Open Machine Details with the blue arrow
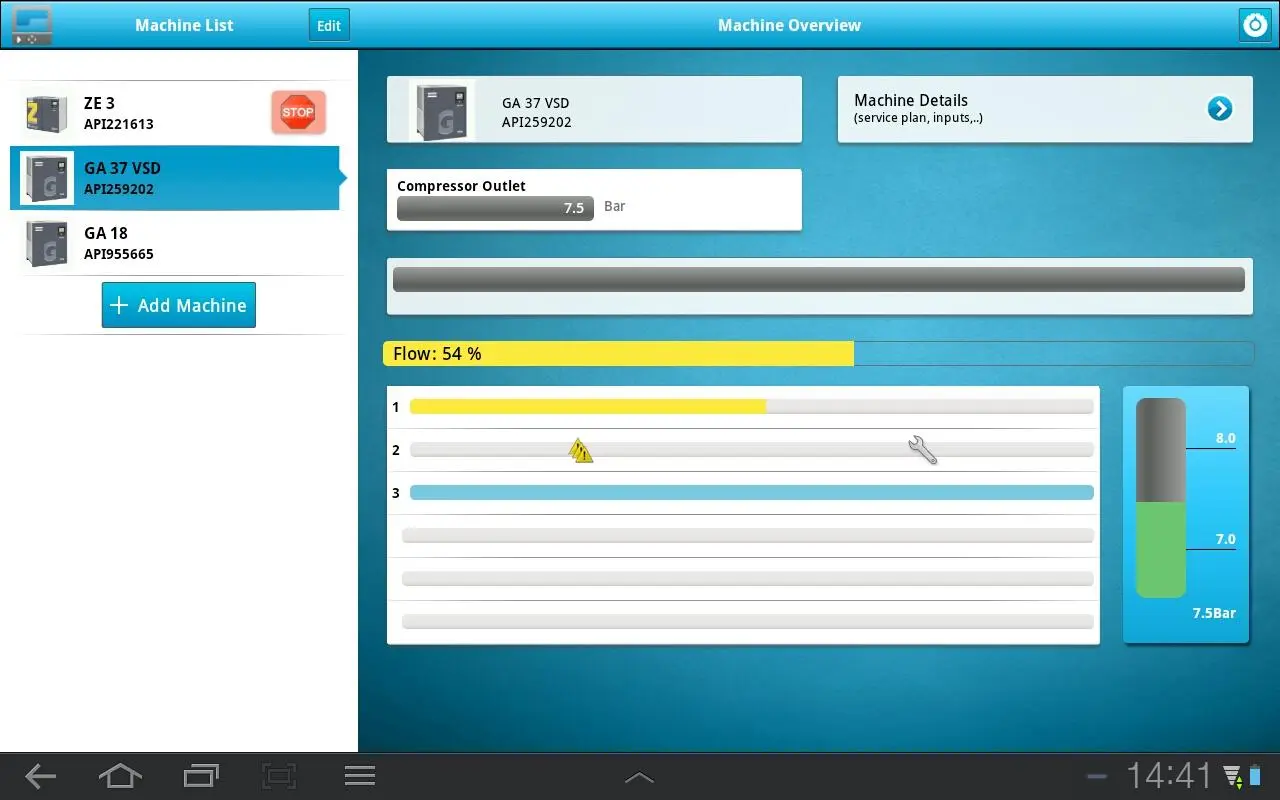The image size is (1280, 800). [x=1219, y=109]
